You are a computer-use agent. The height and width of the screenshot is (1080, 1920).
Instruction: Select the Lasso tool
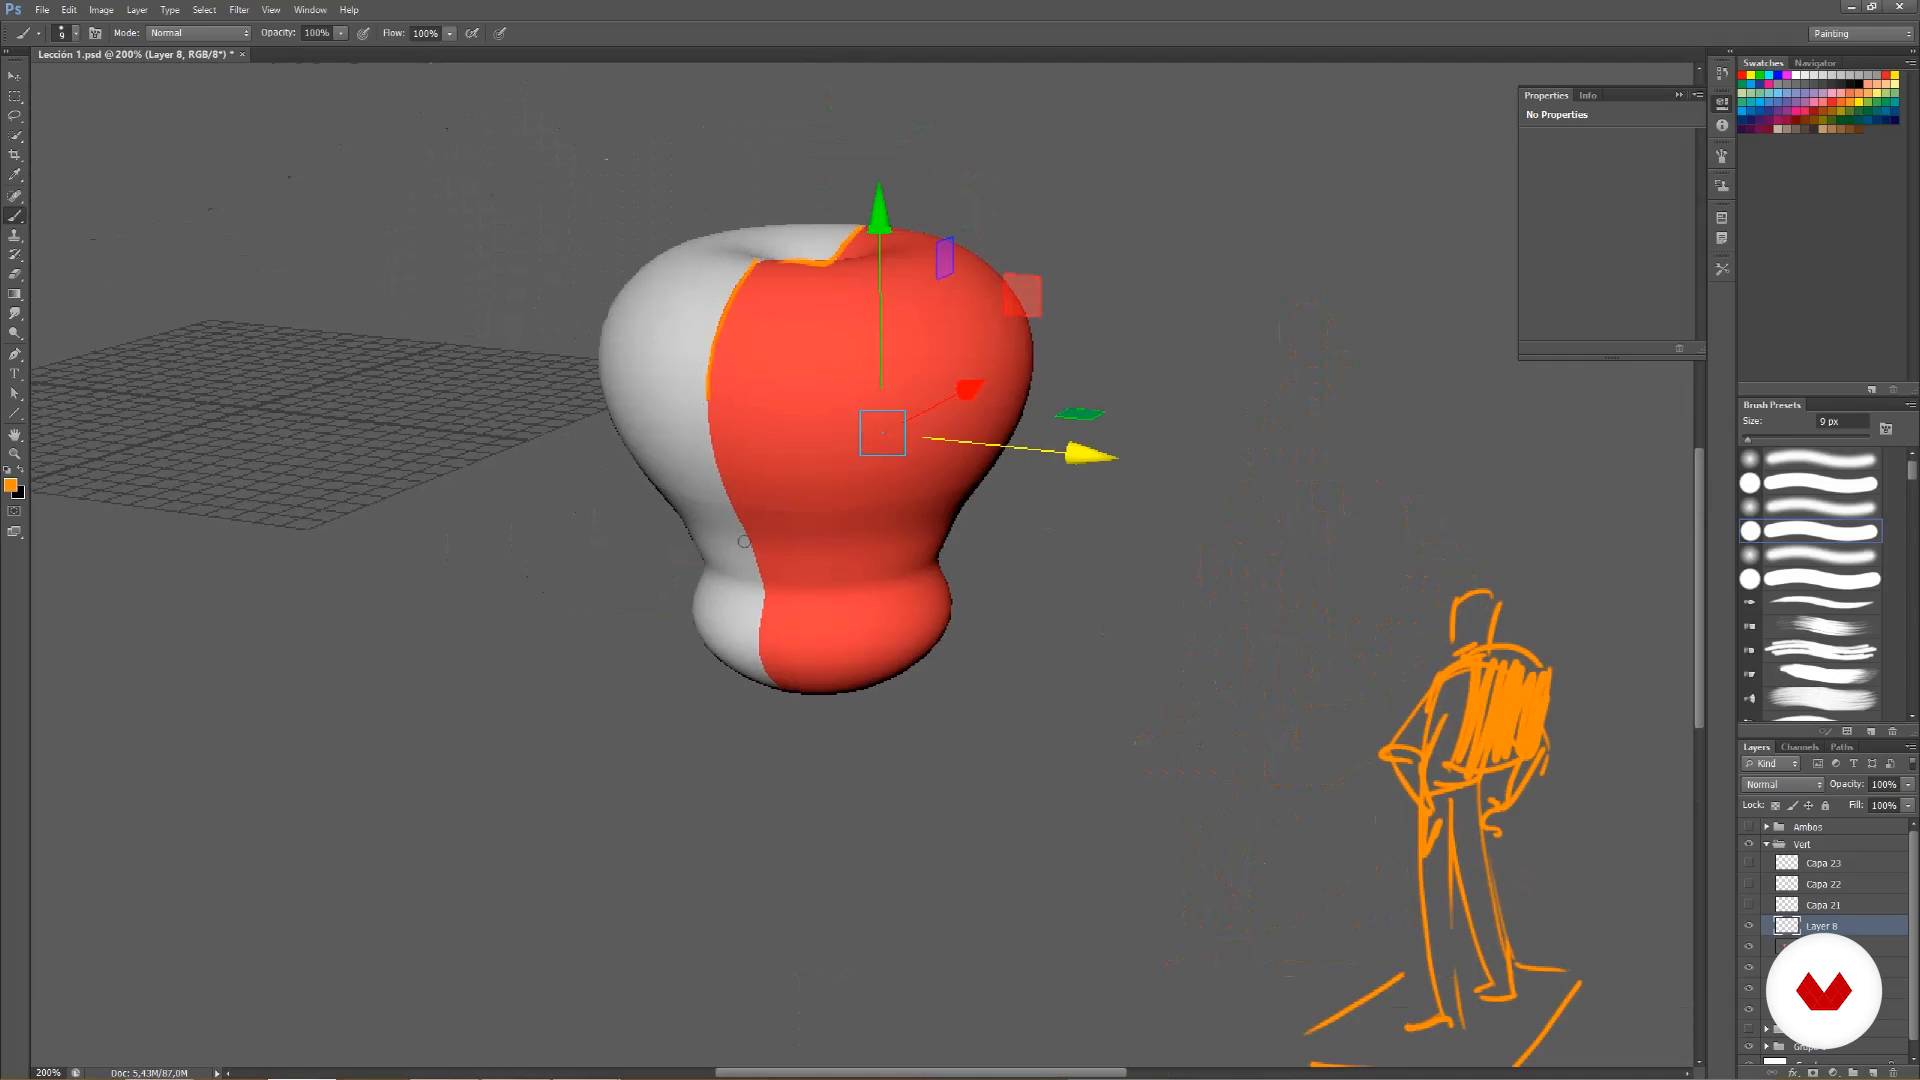14,116
